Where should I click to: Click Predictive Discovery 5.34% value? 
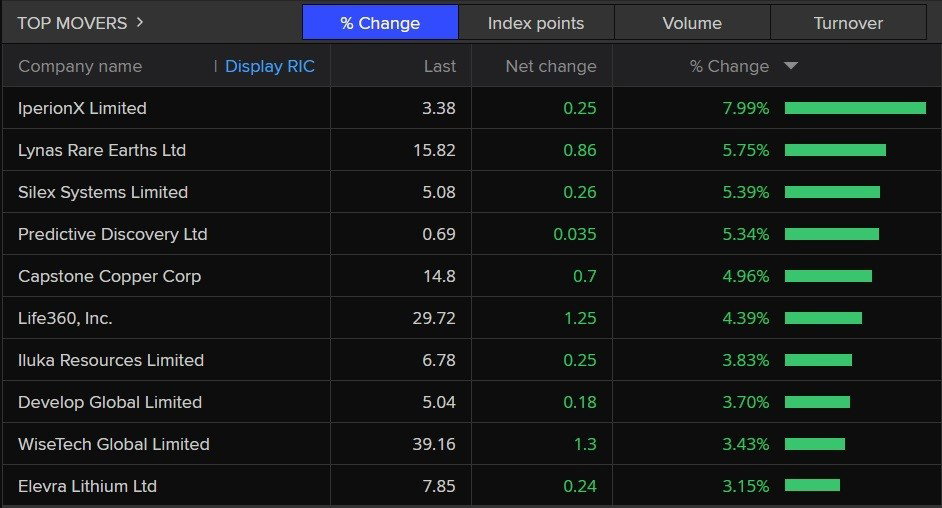coord(746,234)
